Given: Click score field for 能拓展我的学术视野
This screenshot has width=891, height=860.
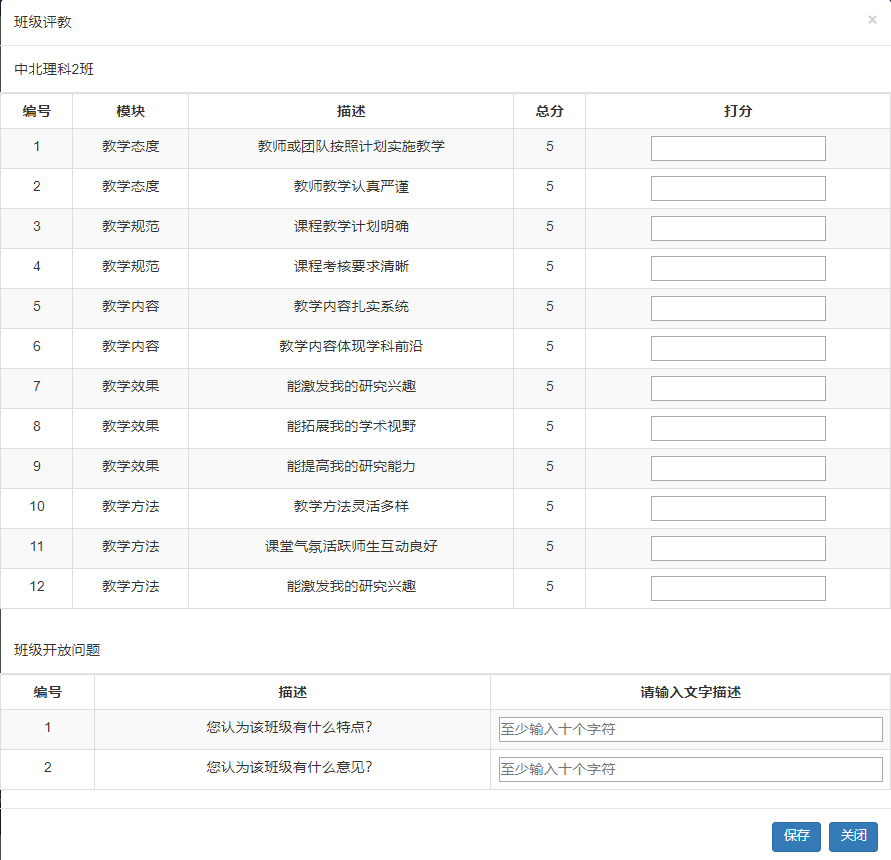Looking at the screenshot, I should coord(738,428).
